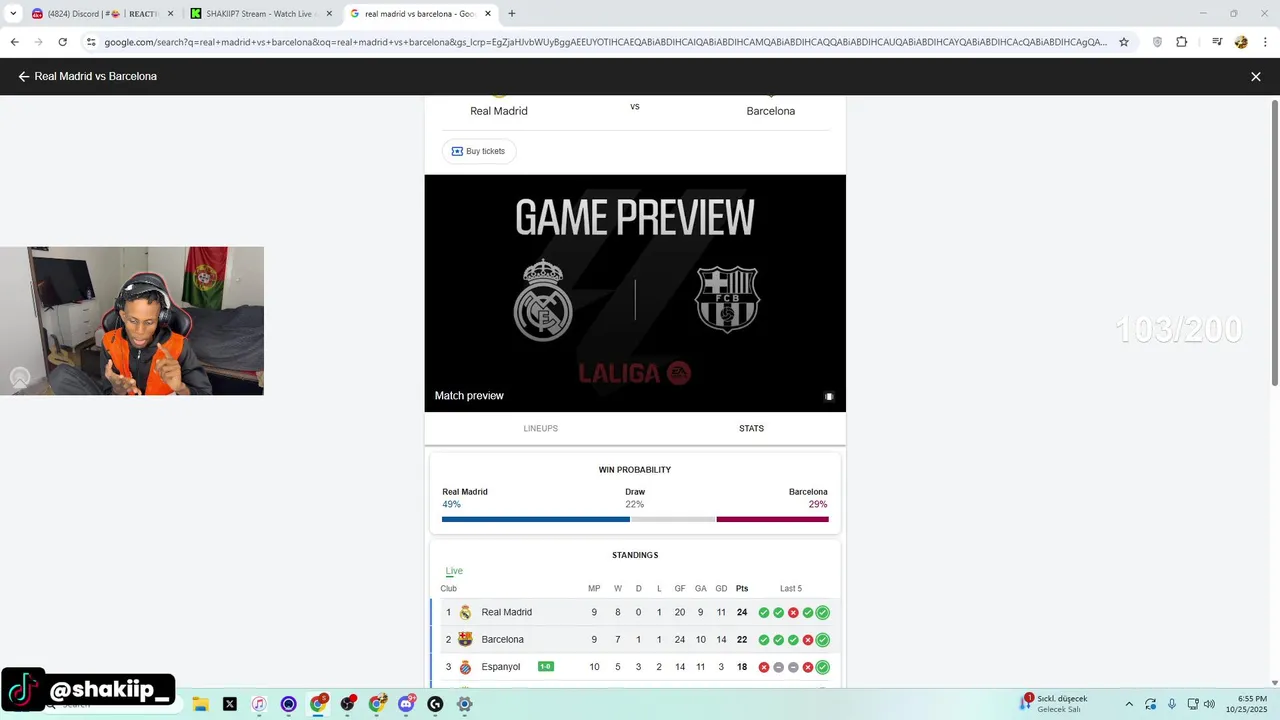Click the browser forward arrow
This screenshot has width=1280, height=720.
tap(38, 42)
